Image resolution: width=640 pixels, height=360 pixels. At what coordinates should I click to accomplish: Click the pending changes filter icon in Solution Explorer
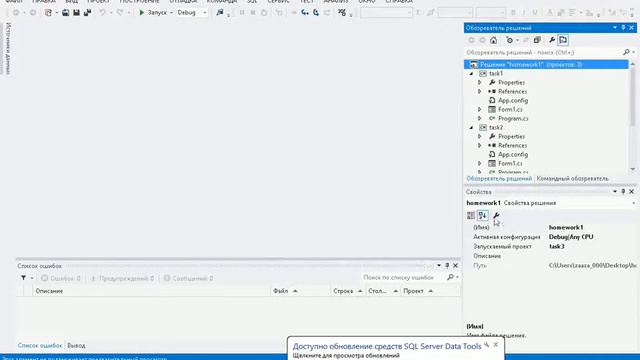[x=510, y=40]
